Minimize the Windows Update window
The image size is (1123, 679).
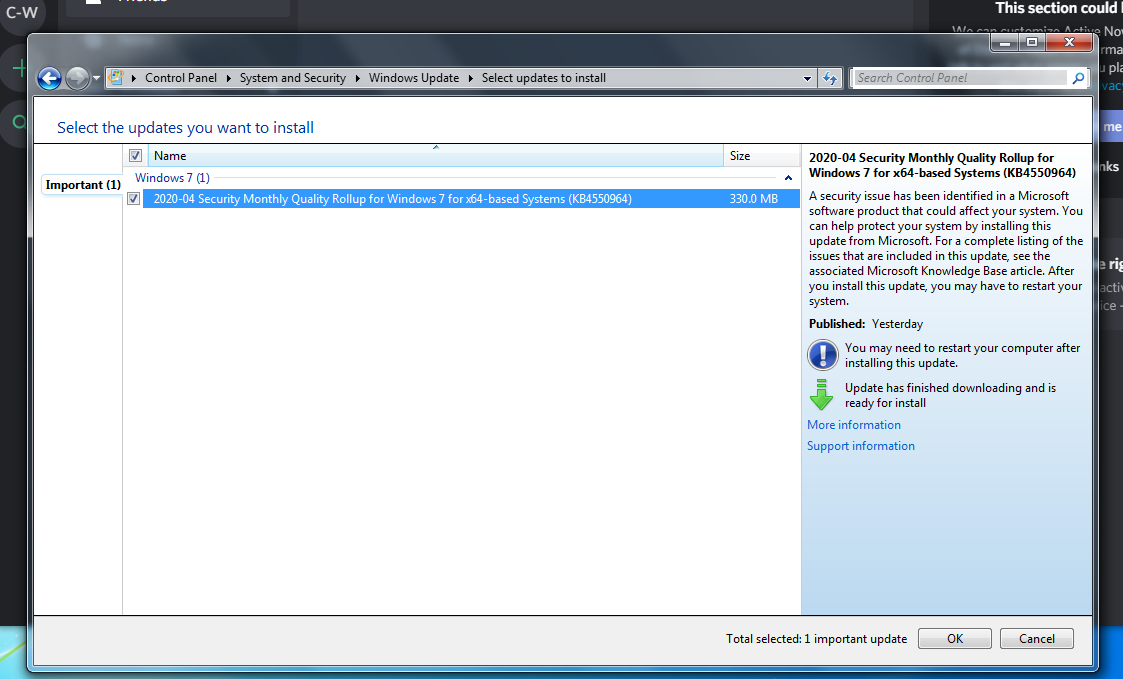click(1005, 43)
